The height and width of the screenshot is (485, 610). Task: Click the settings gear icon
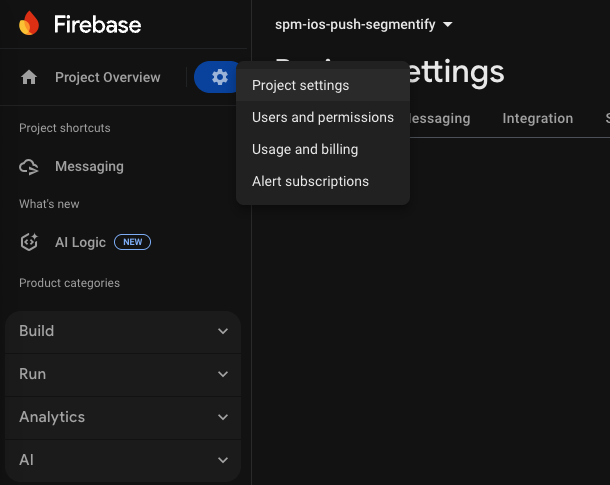[220, 77]
